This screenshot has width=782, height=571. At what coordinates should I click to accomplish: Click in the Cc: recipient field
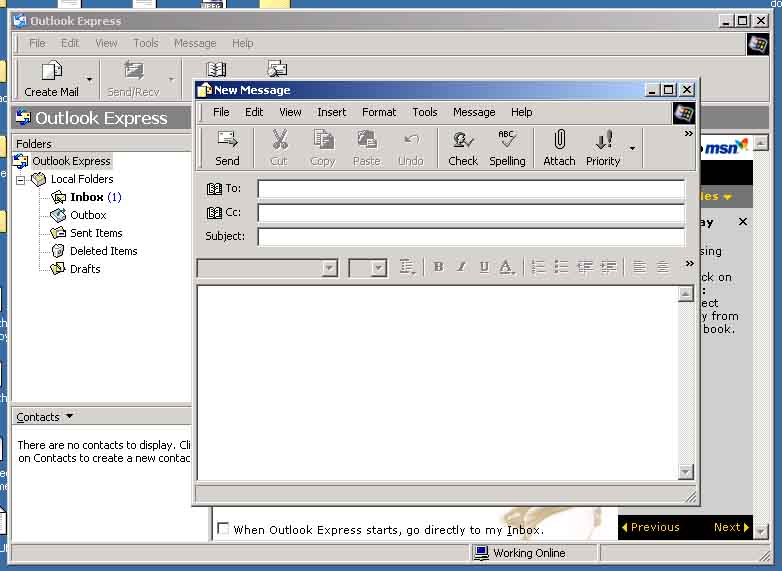[471, 213]
